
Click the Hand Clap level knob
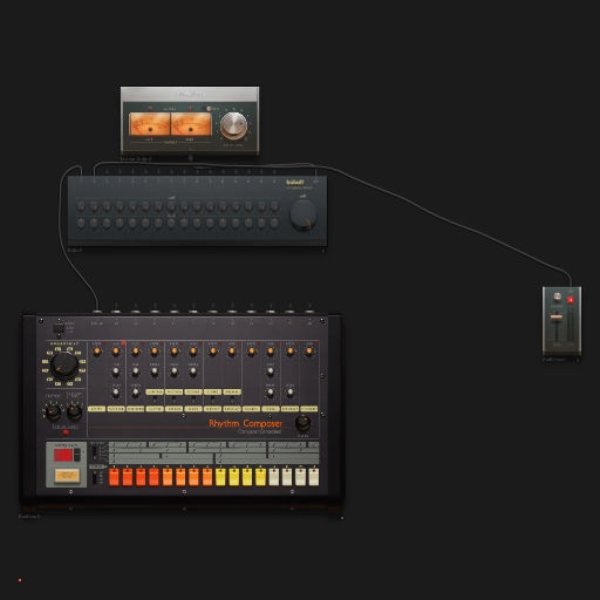[x=232, y=351]
